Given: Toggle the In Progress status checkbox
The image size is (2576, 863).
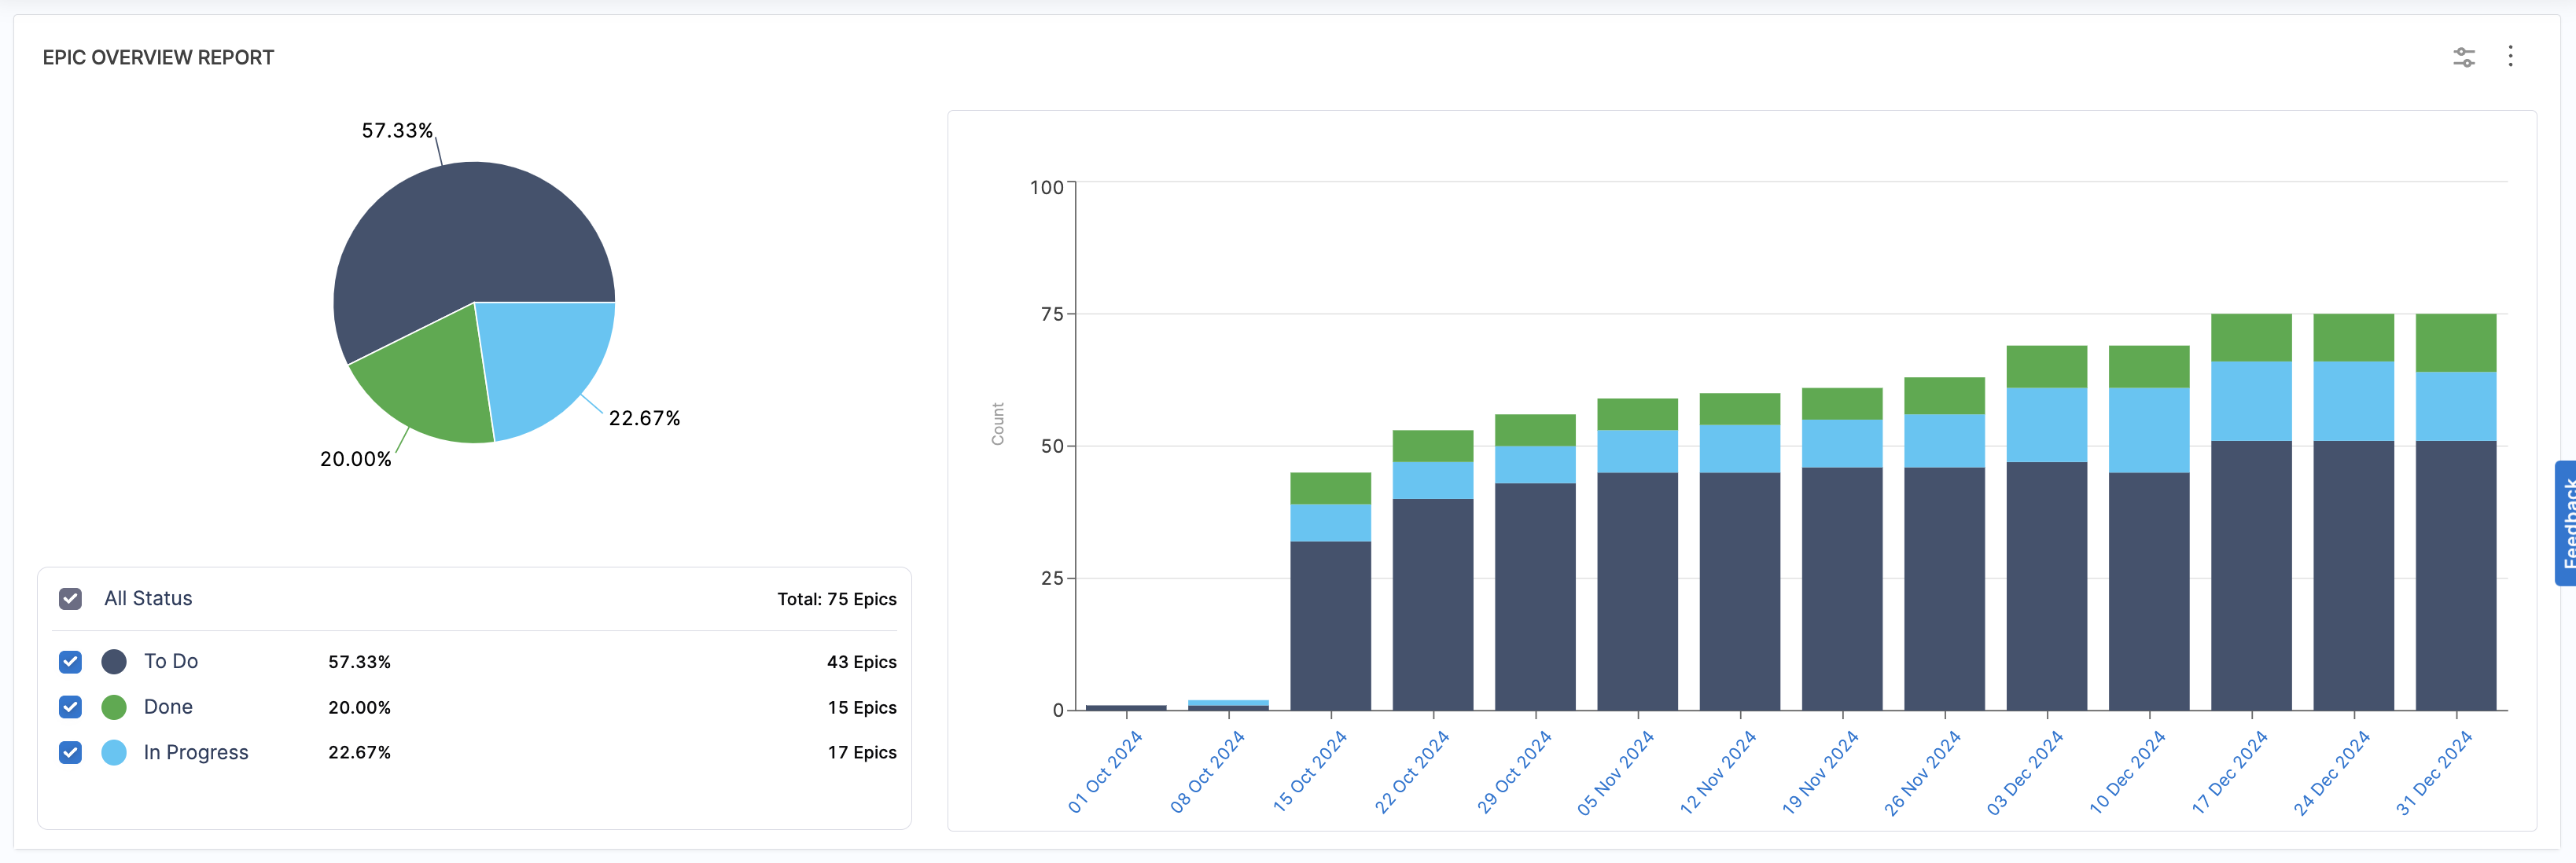Looking at the screenshot, I should (70, 752).
